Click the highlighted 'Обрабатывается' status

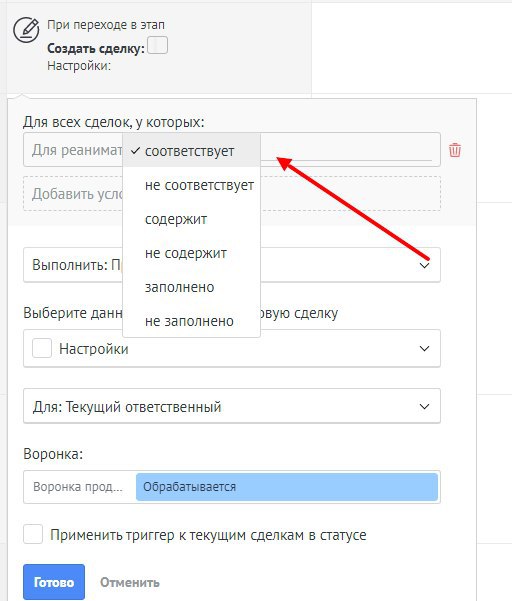tap(287, 487)
